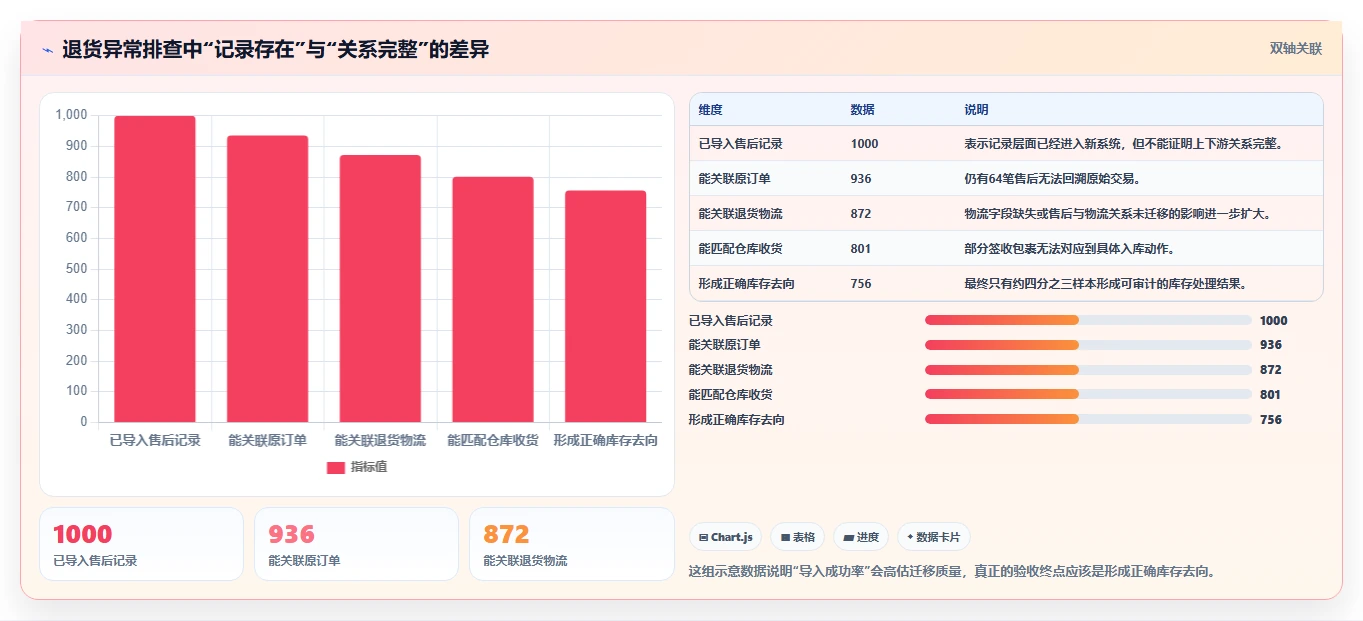Click the 数据卡片 chip
The height and width of the screenshot is (621, 1363).
(933, 537)
